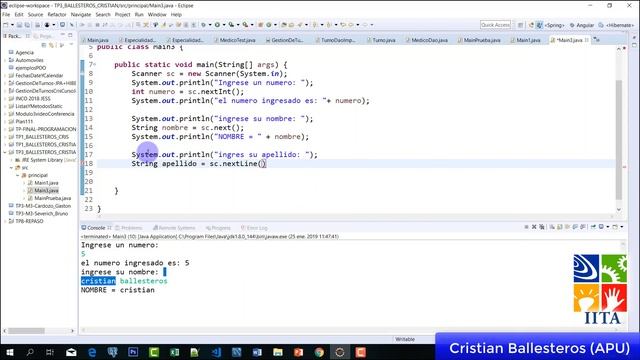The width and height of the screenshot is (640, 360).
Task: Open the Project menu
Action: point(122,15)
